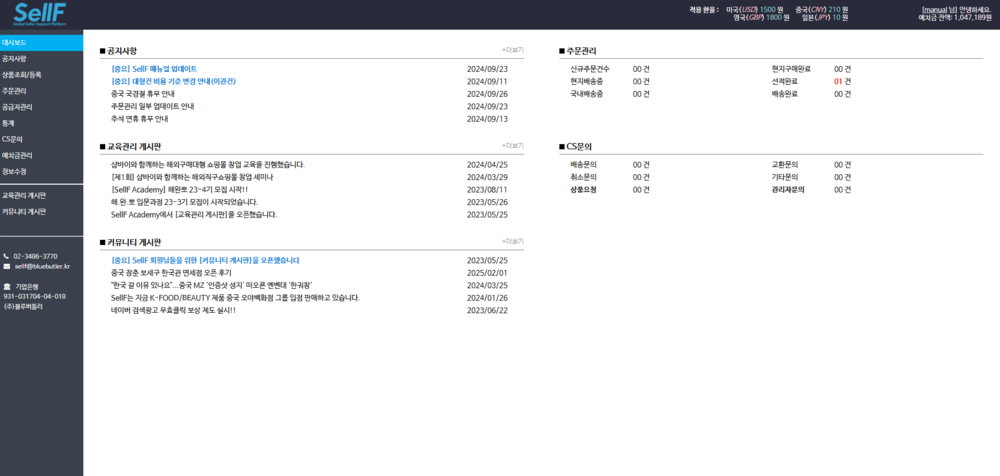Open the K-FOOD/BEAUTY 제품 community post
Viewport: 1000px width, 476px height.
(235, 298)
